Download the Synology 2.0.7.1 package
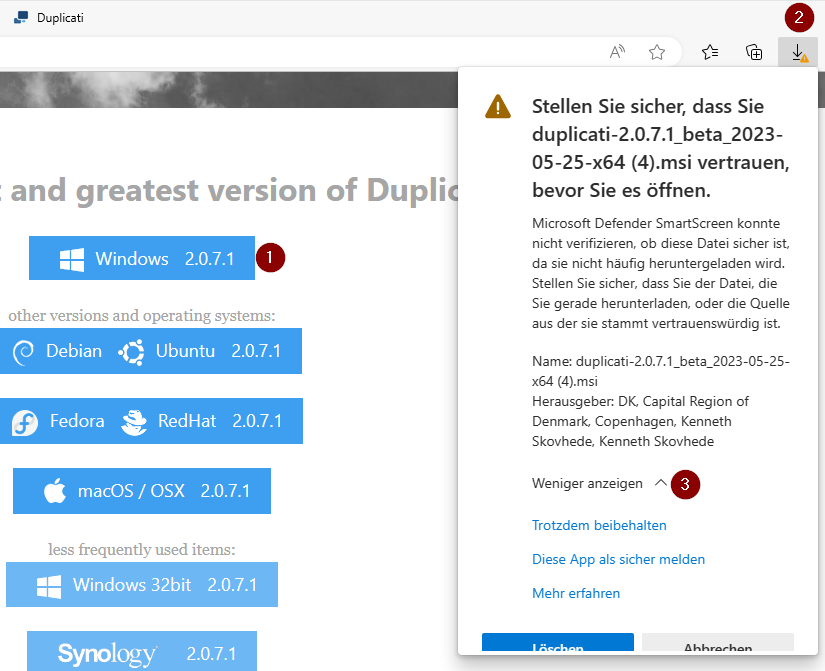825x671 pixels. tap(142, 652)
